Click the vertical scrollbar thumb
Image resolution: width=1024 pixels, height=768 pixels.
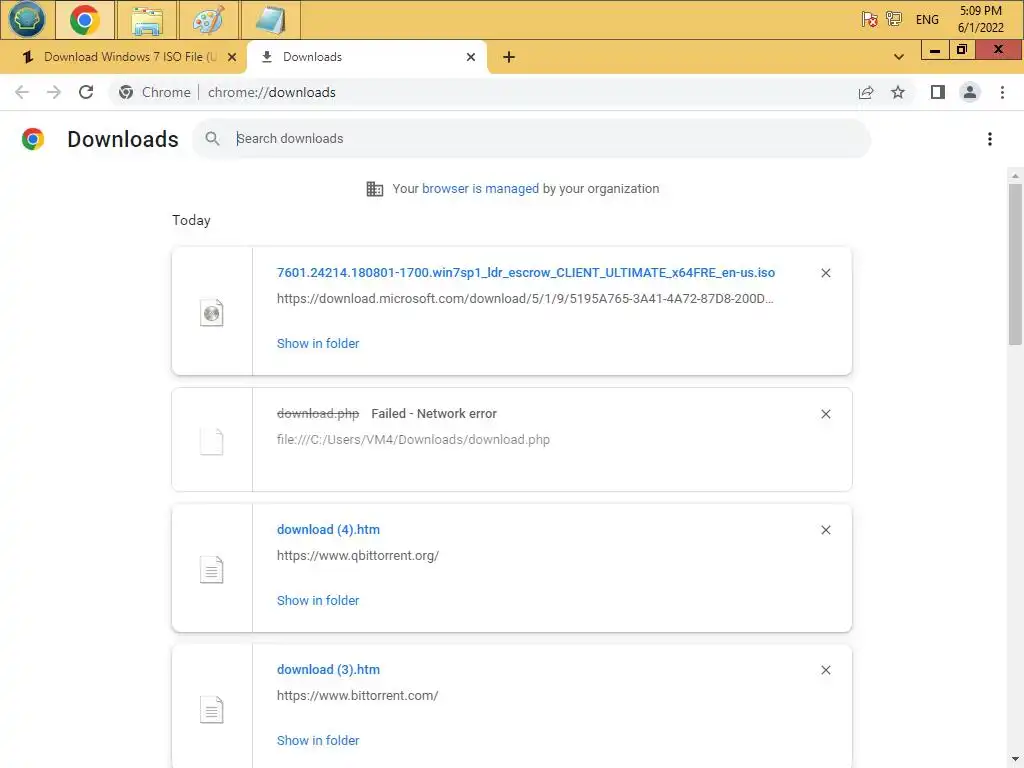(1016, 264)
